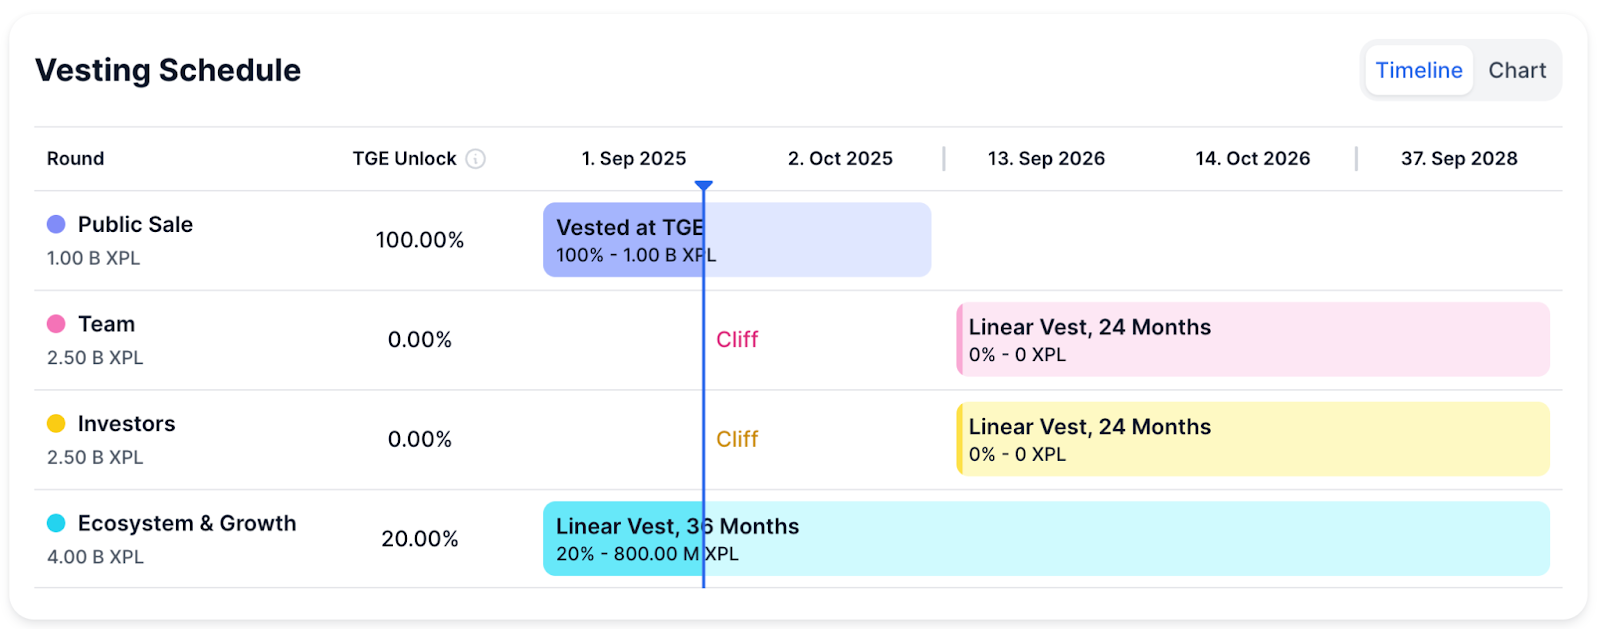Click the Public Sale round label
The width and height of the screenshot is (1600, 629).
[x=135, y=224]
